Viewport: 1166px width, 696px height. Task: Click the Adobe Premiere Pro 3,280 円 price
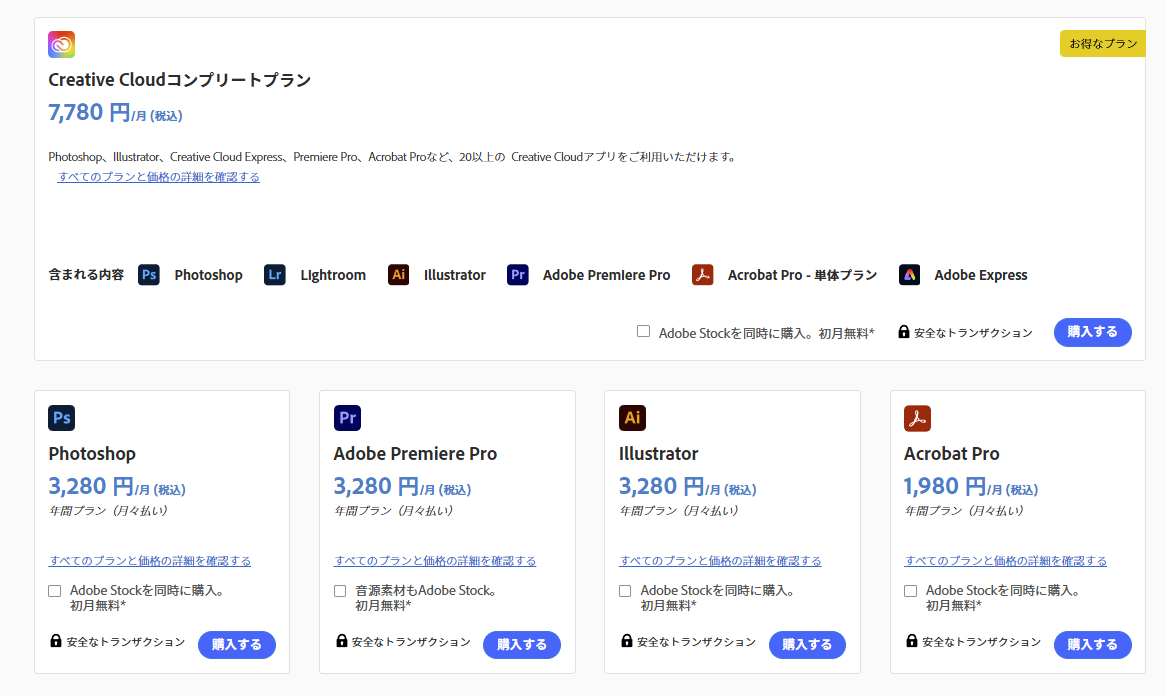pos(402,487)
